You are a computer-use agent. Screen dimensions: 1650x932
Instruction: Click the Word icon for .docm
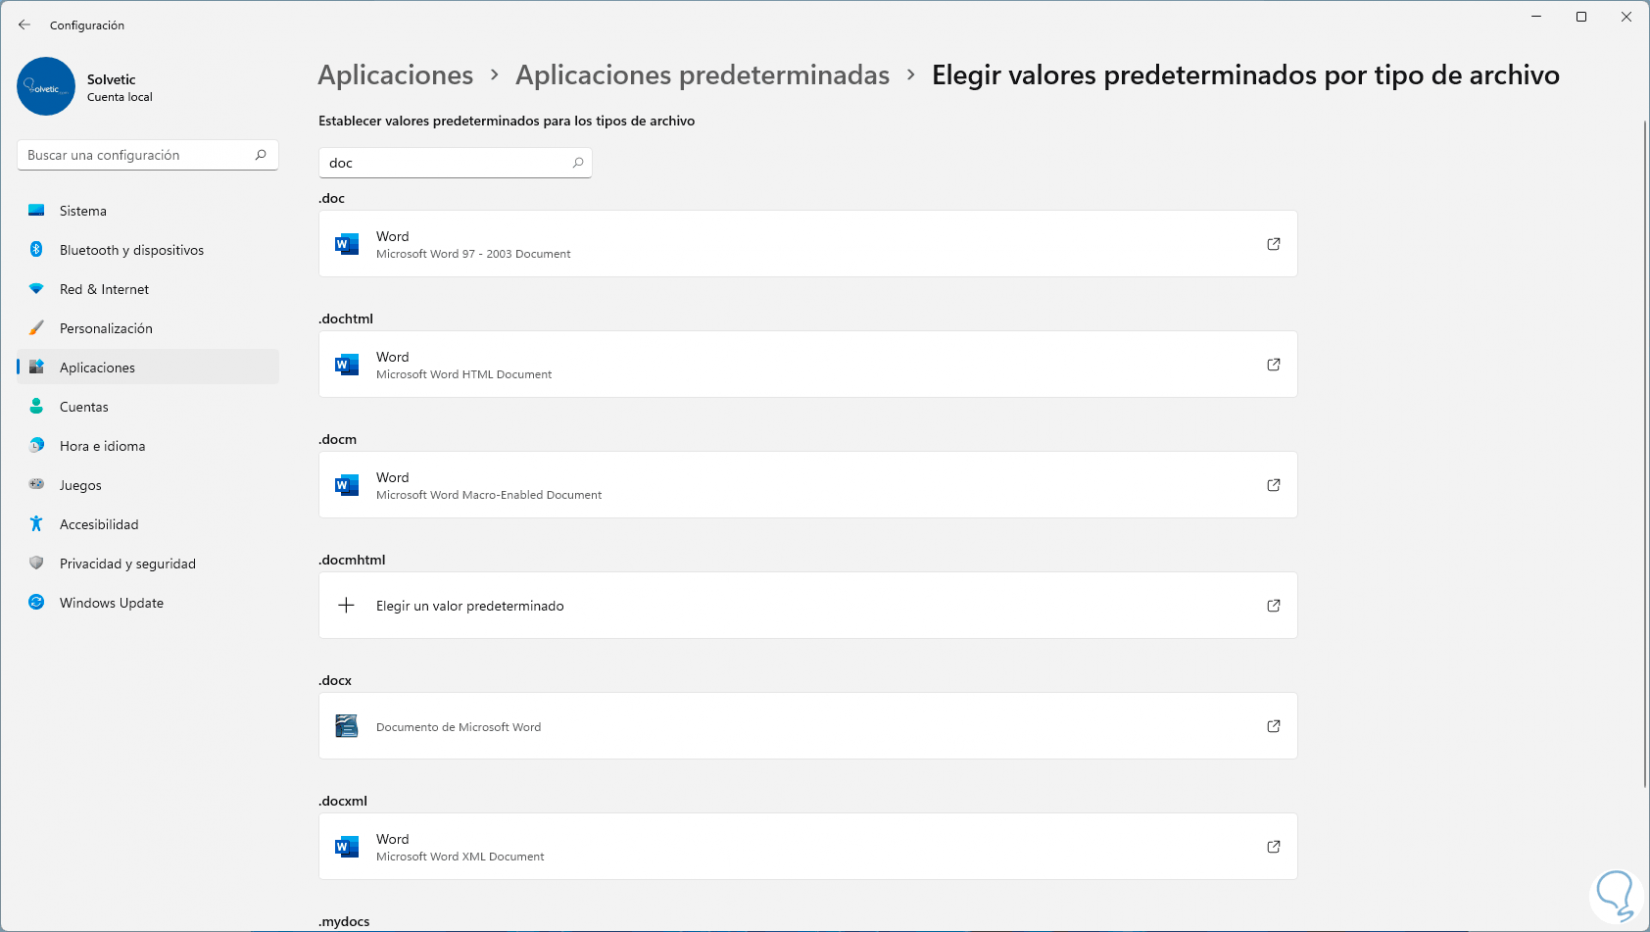tap(347, 485)
